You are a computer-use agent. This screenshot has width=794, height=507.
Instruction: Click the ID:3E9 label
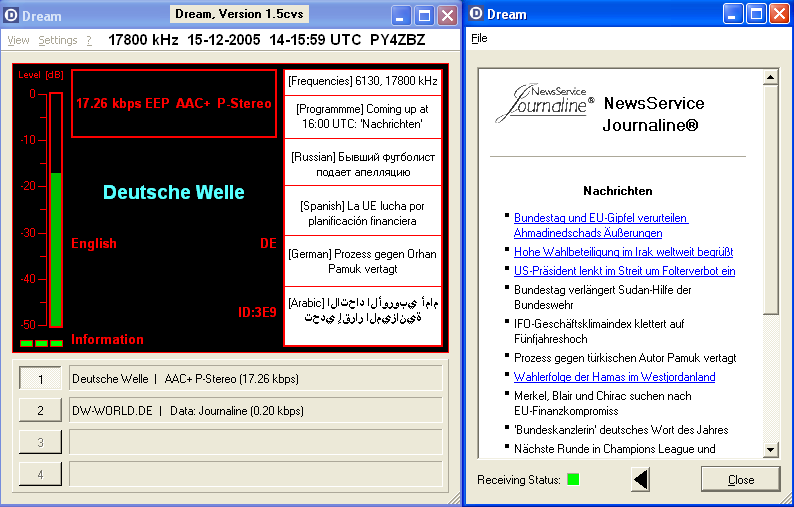[x=257, y=312]
